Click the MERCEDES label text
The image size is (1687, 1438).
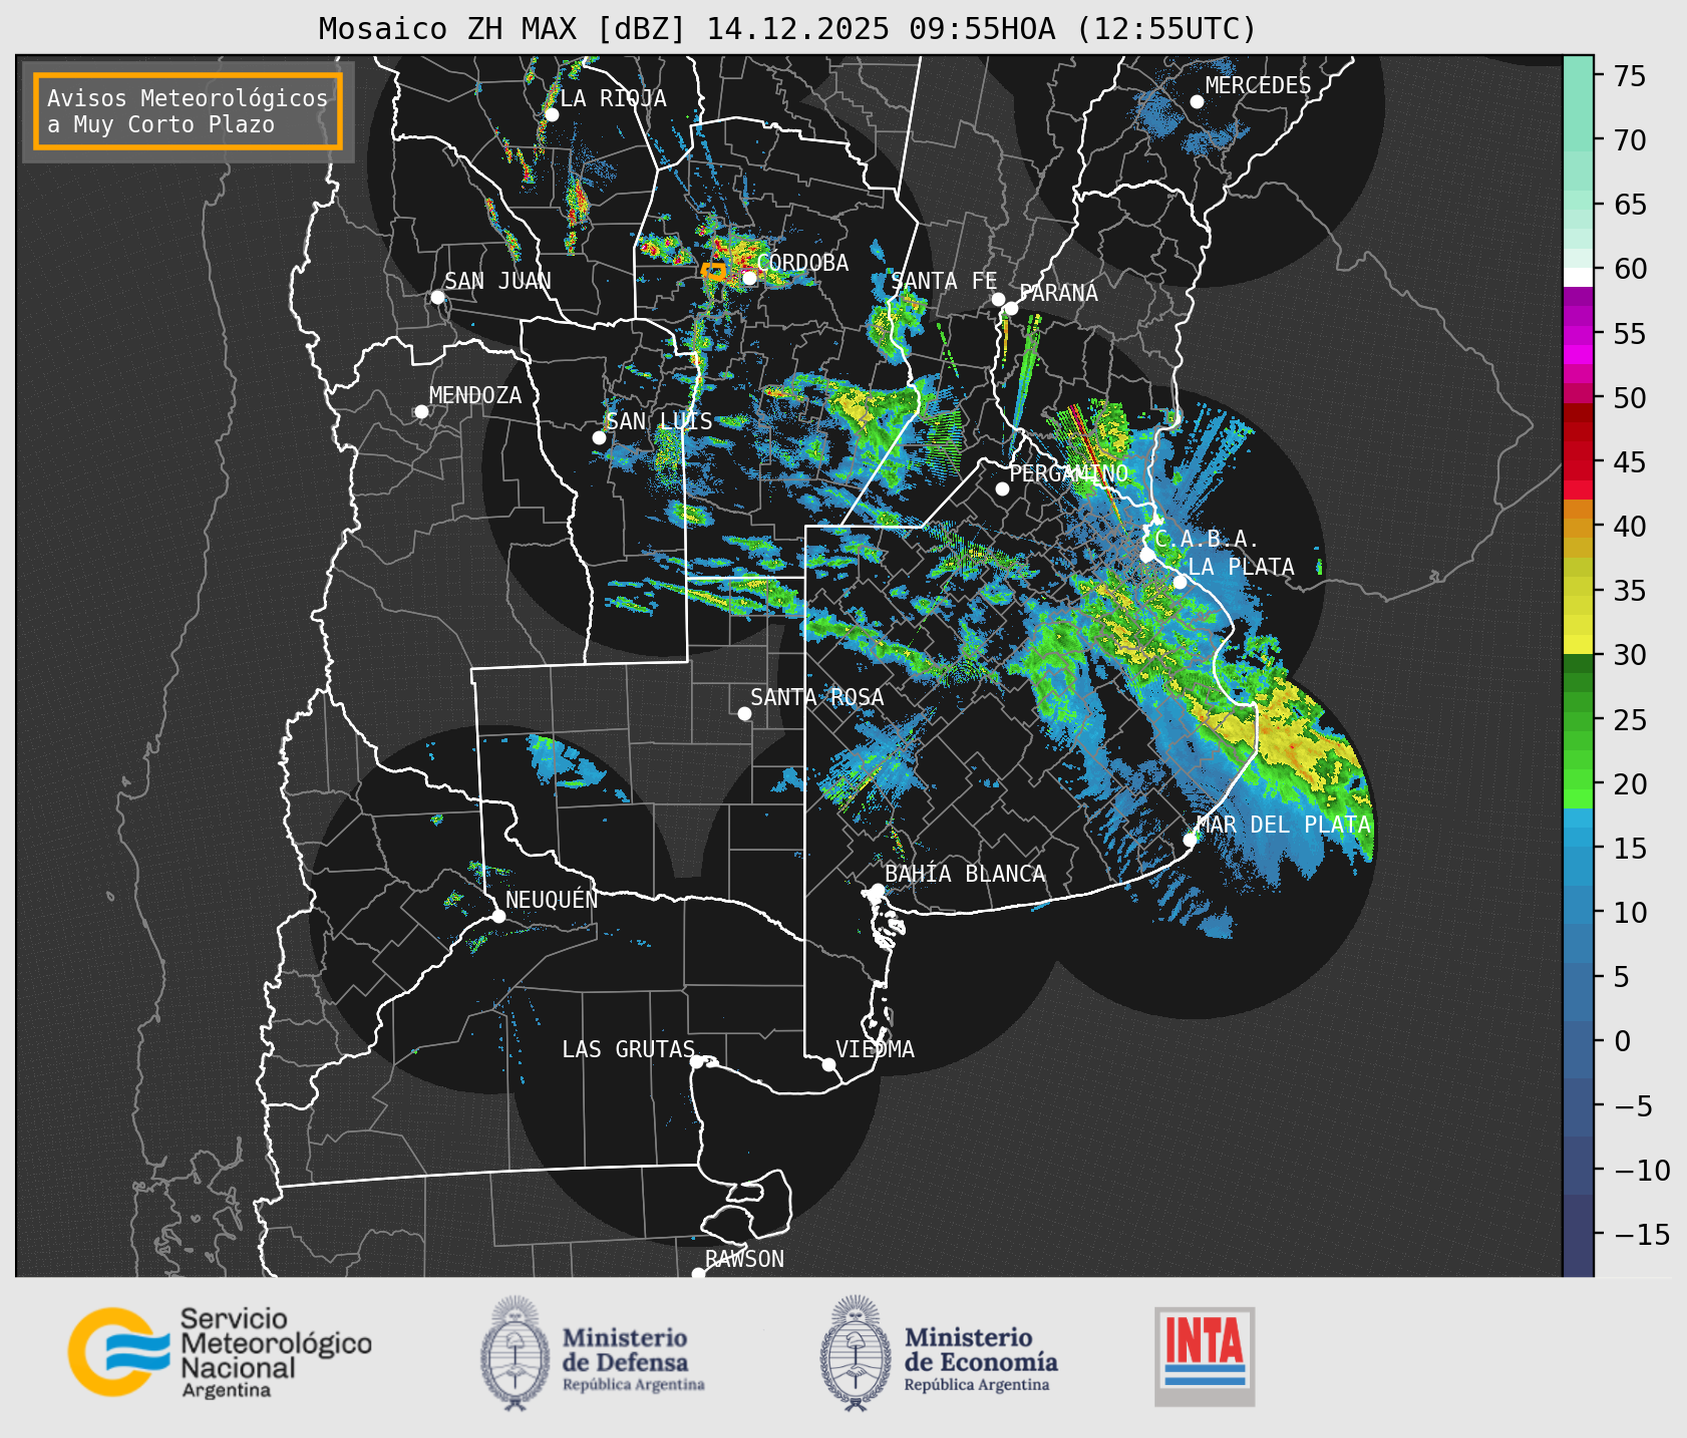[1258, 86]
